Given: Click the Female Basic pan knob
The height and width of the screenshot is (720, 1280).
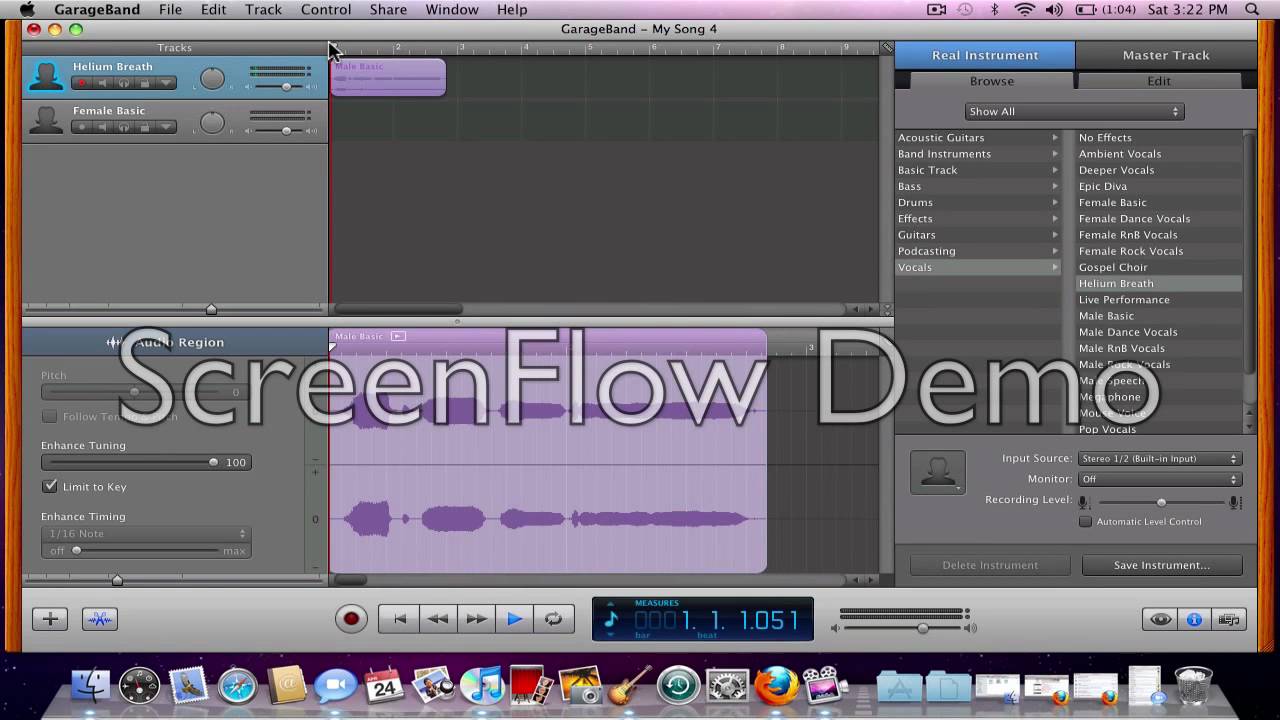Looking at the screenshot, I should [x=212, y=122].
